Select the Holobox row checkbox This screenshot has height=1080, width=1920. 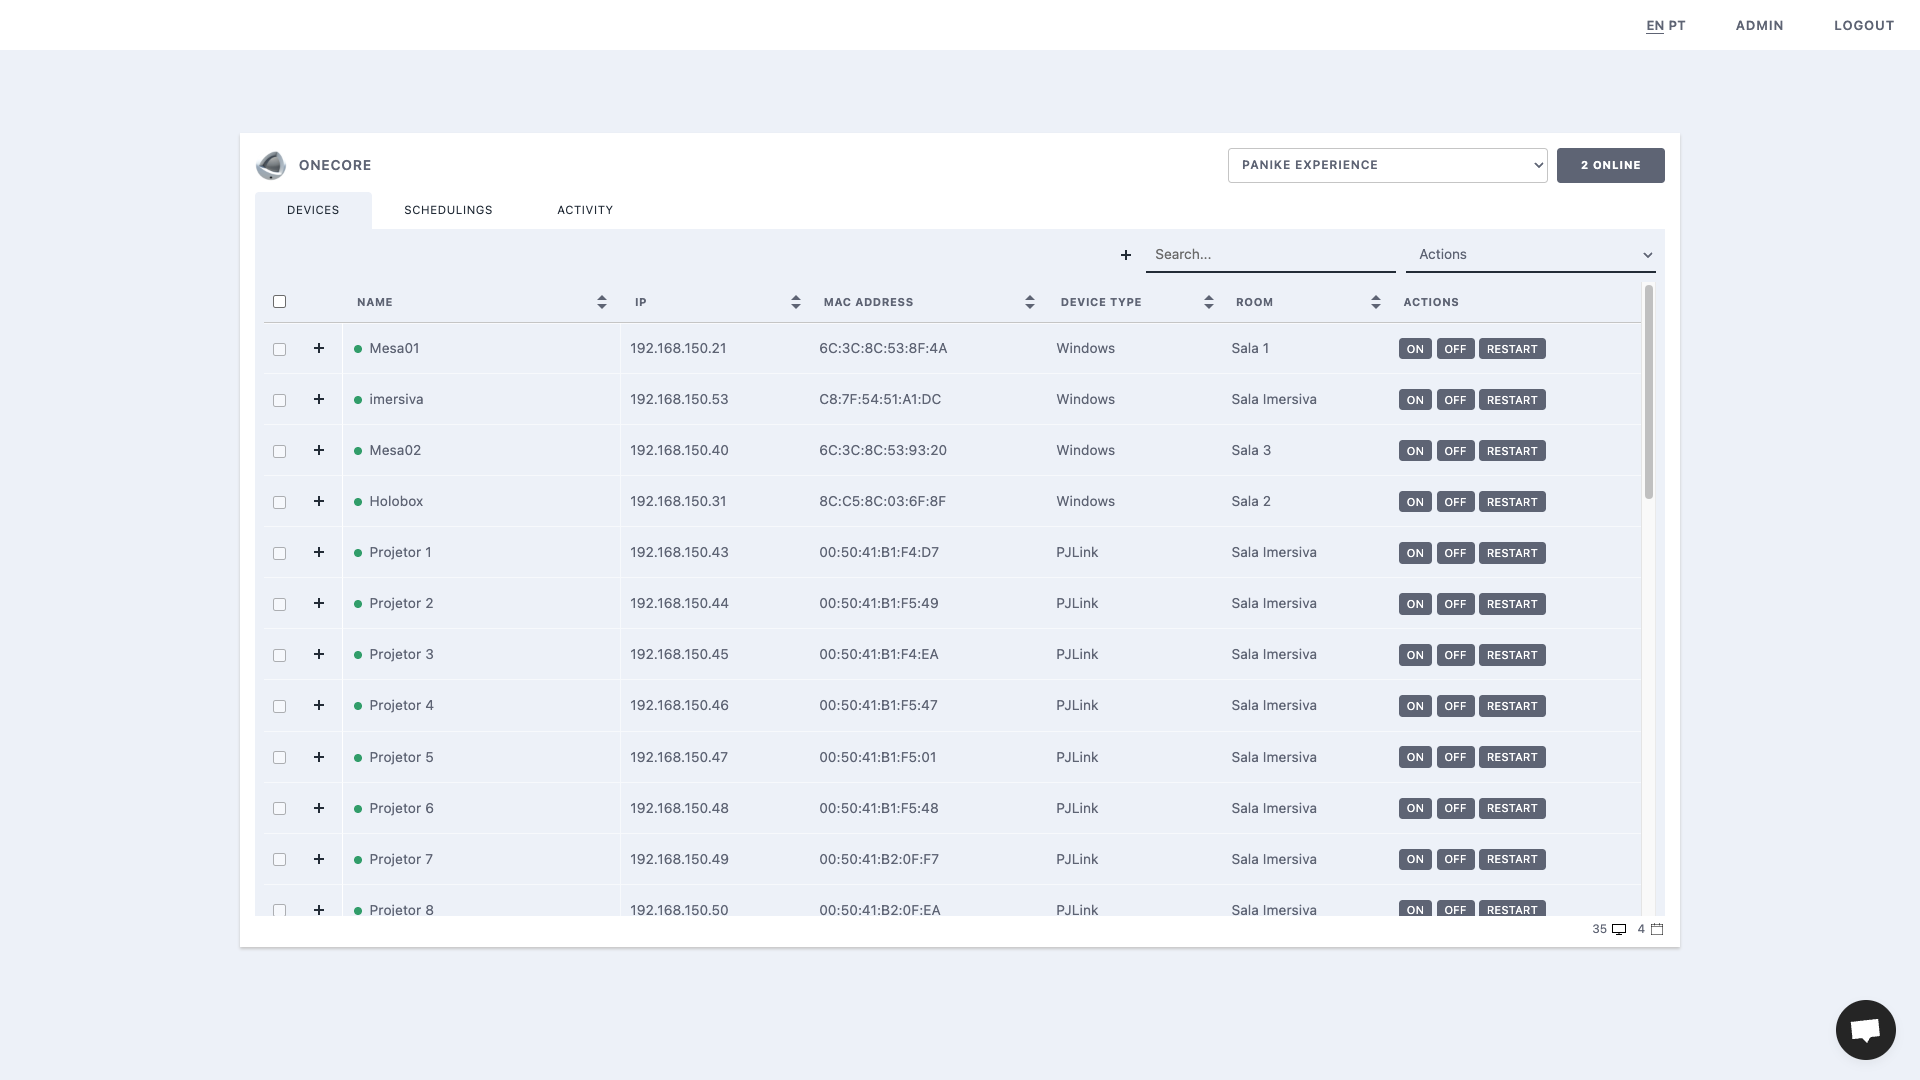[x=280, y=503]
